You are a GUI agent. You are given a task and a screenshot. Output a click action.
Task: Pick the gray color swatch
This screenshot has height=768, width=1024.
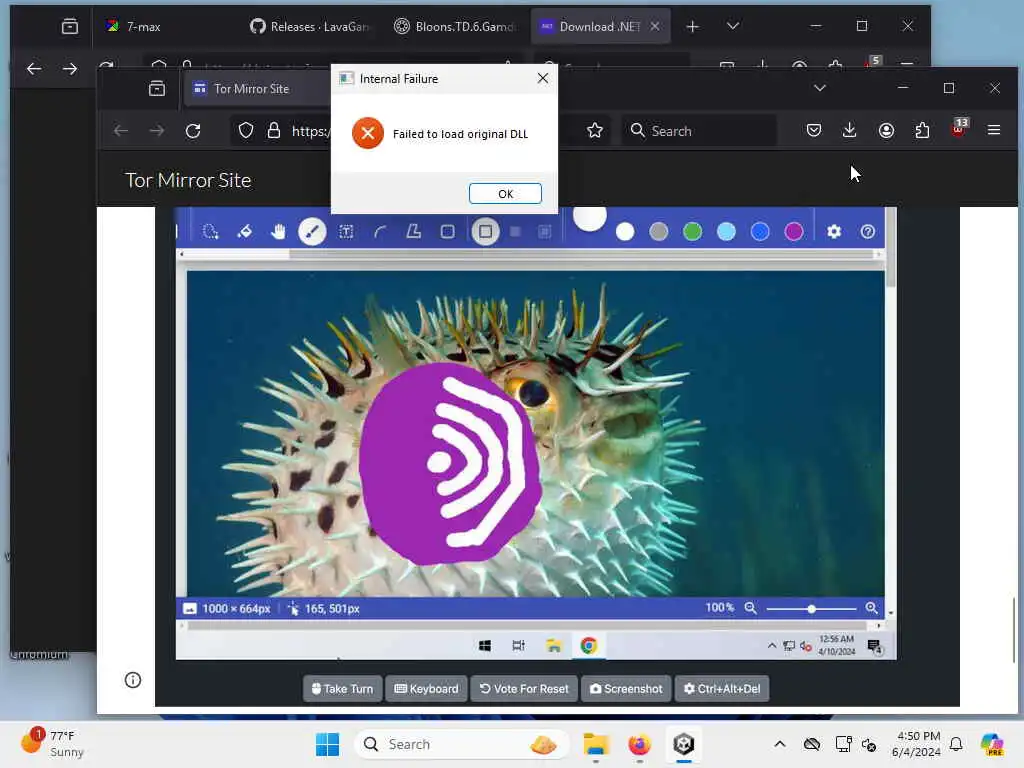click(659, 231)
